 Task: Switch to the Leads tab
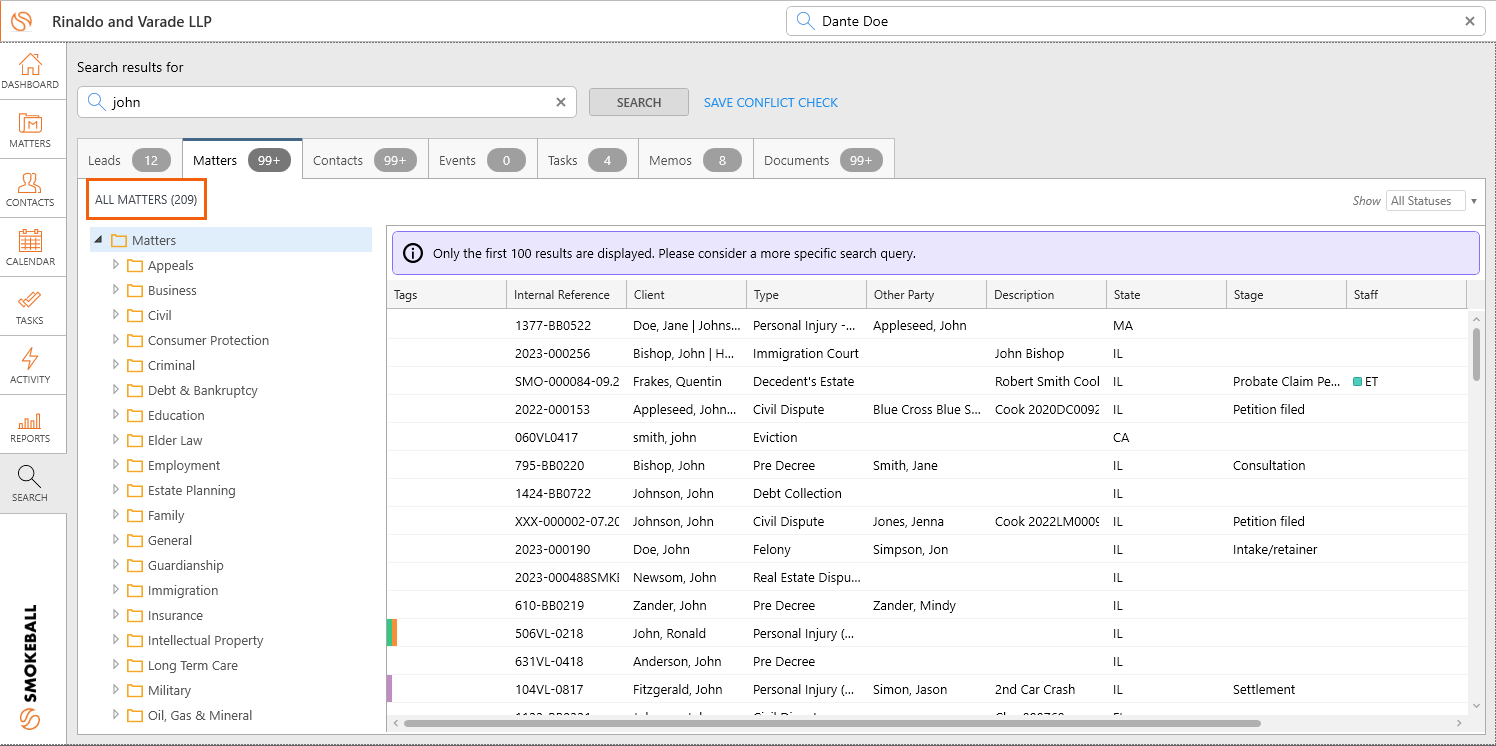pyautogui.click(x=130, y=160)
